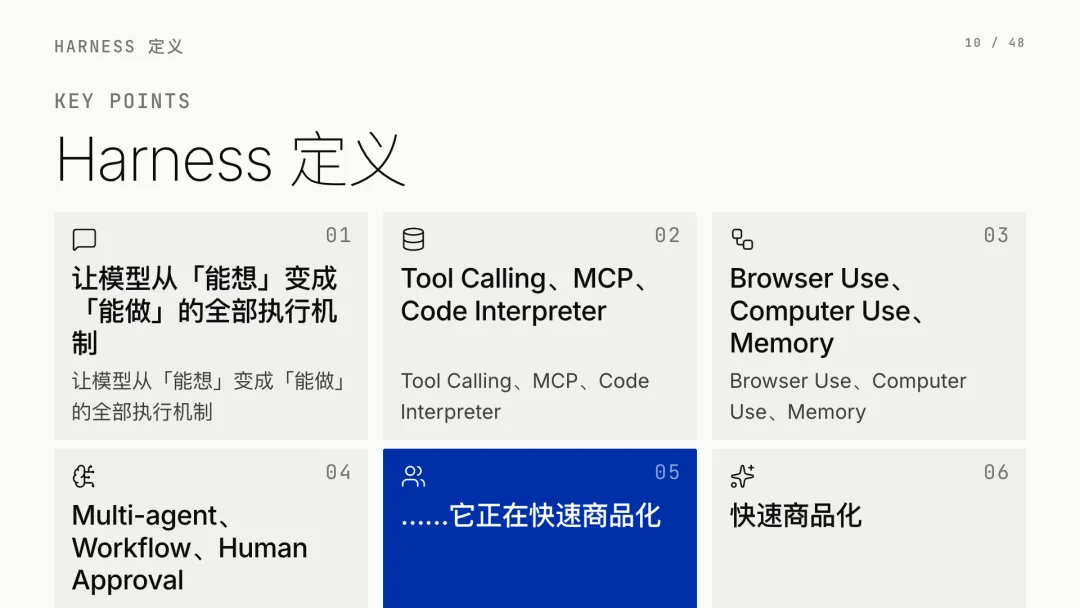Viewport: 1080px width, 608px height.
Task: Click gray subtext Browser Use、Computer Use、Memory
Action: 848,396
